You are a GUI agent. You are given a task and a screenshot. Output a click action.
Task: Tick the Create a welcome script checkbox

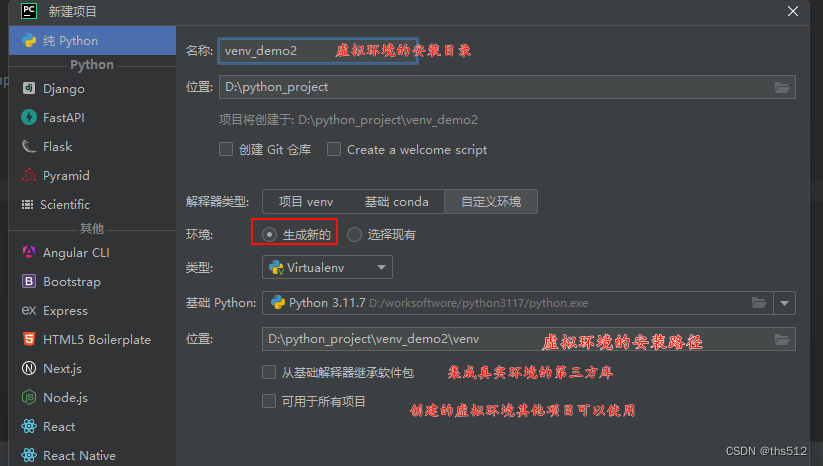tap(334, 150)
